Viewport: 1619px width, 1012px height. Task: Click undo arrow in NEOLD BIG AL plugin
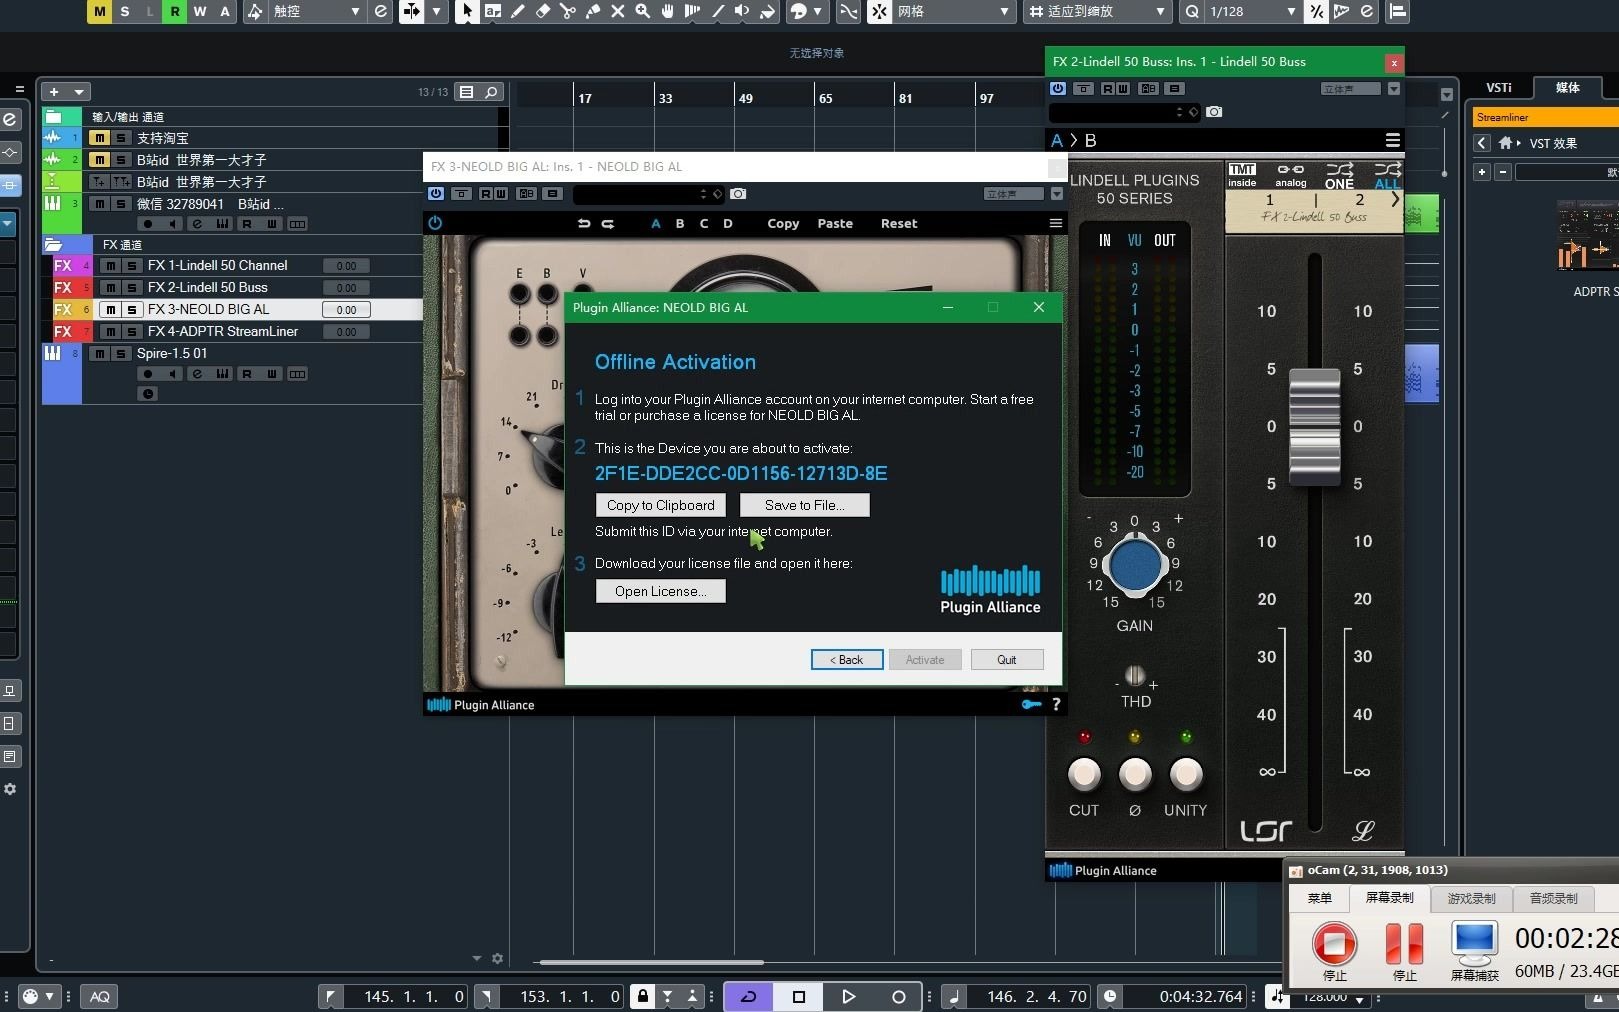click(x=584, y=224)
